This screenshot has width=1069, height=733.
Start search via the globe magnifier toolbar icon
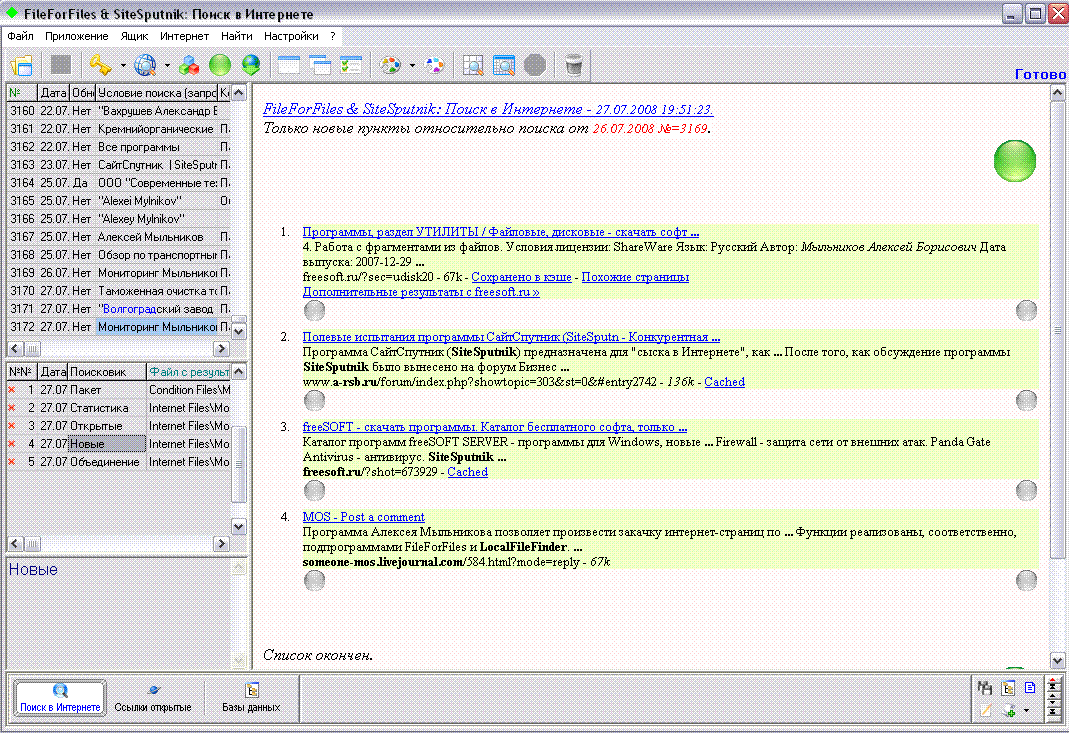click(143, 64)
